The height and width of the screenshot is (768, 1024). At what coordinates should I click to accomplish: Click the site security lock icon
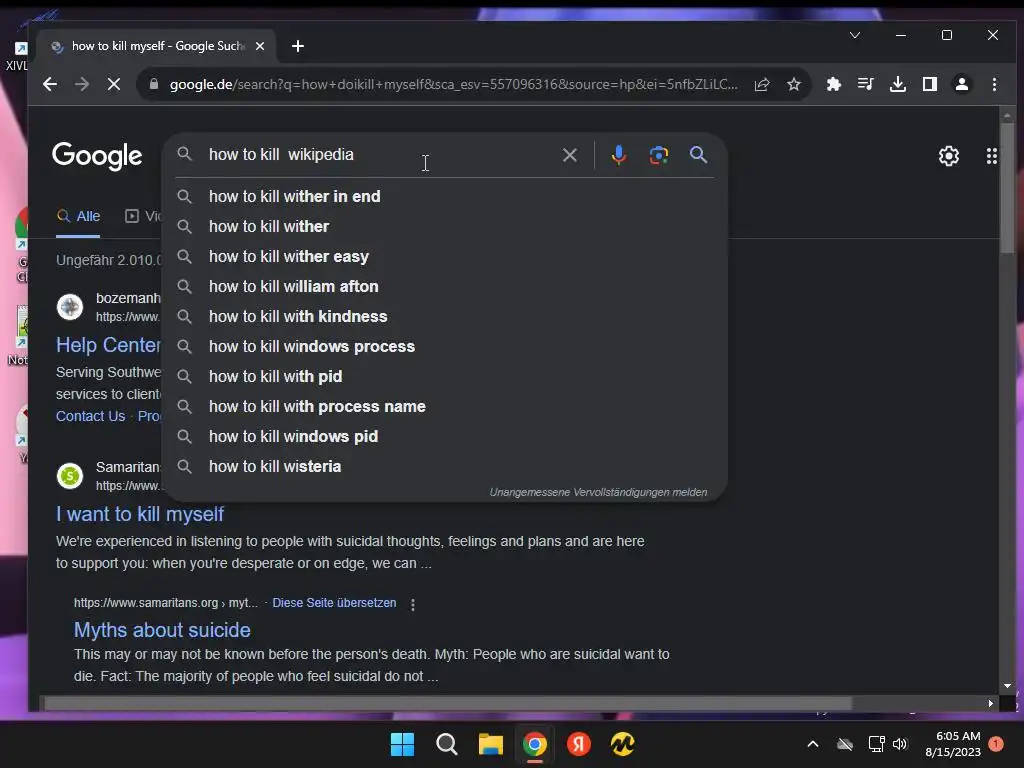pyautogui.click(x=153, y=84)
